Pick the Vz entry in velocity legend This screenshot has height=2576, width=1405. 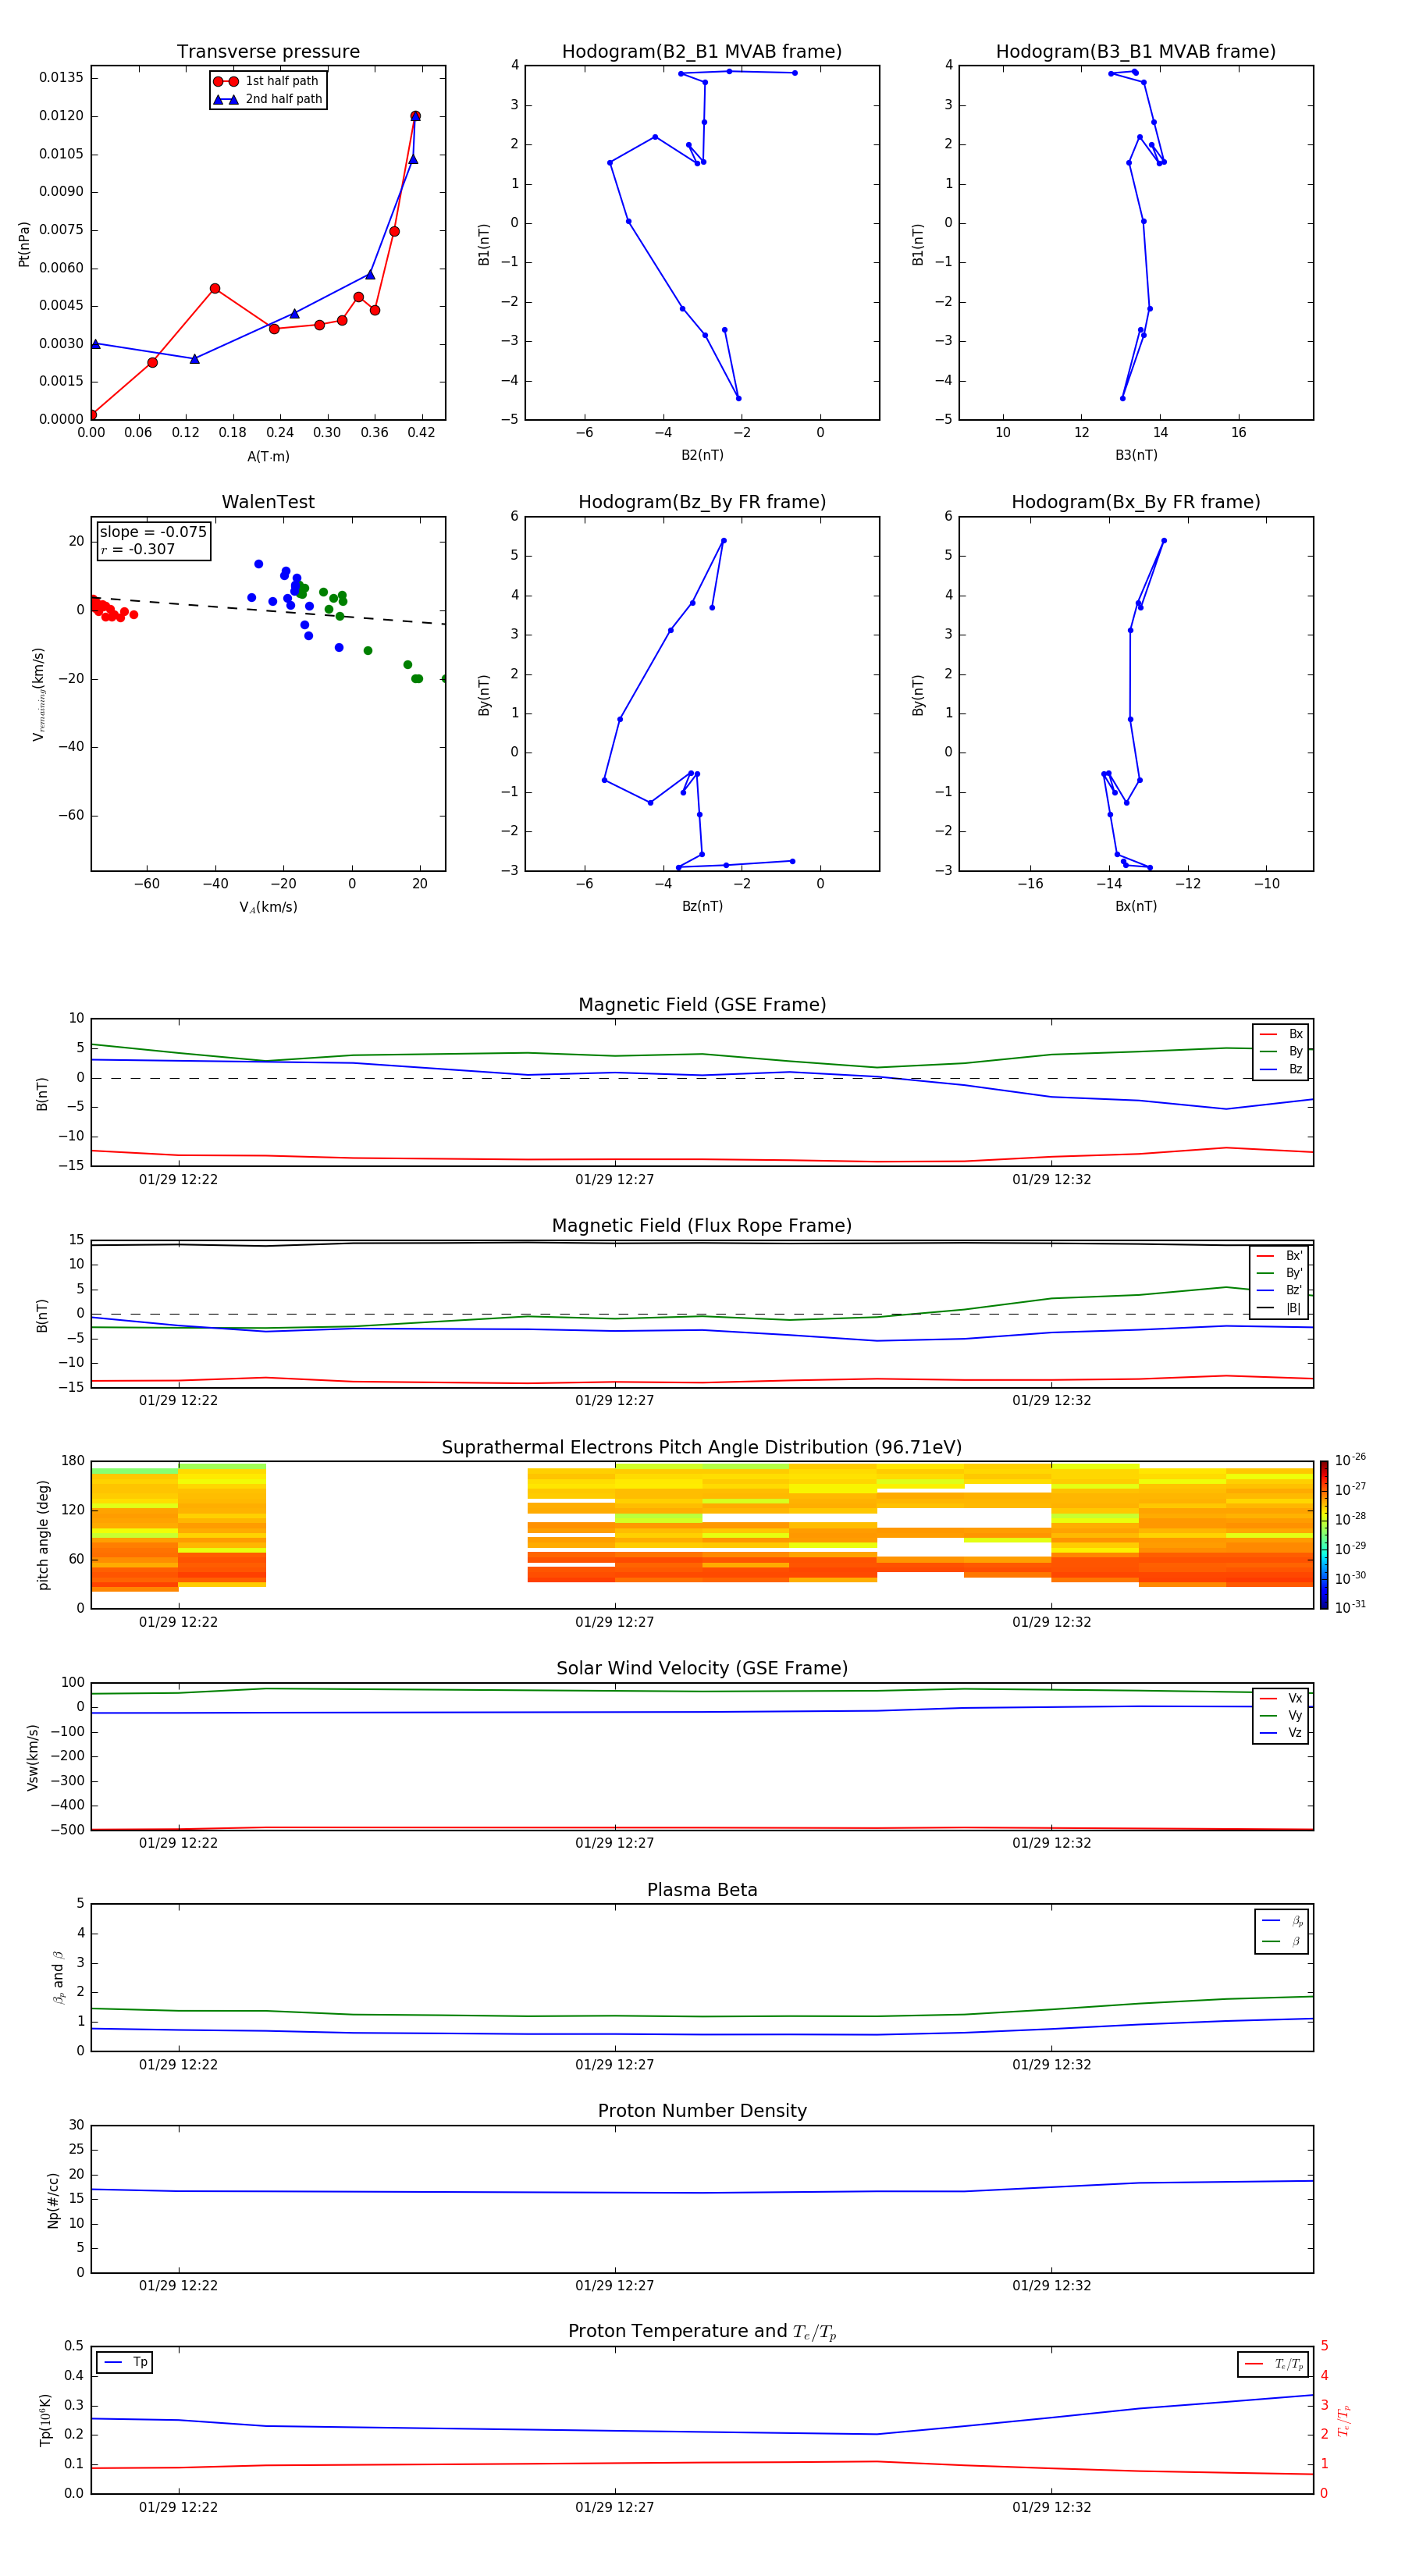[1281, 1733]
